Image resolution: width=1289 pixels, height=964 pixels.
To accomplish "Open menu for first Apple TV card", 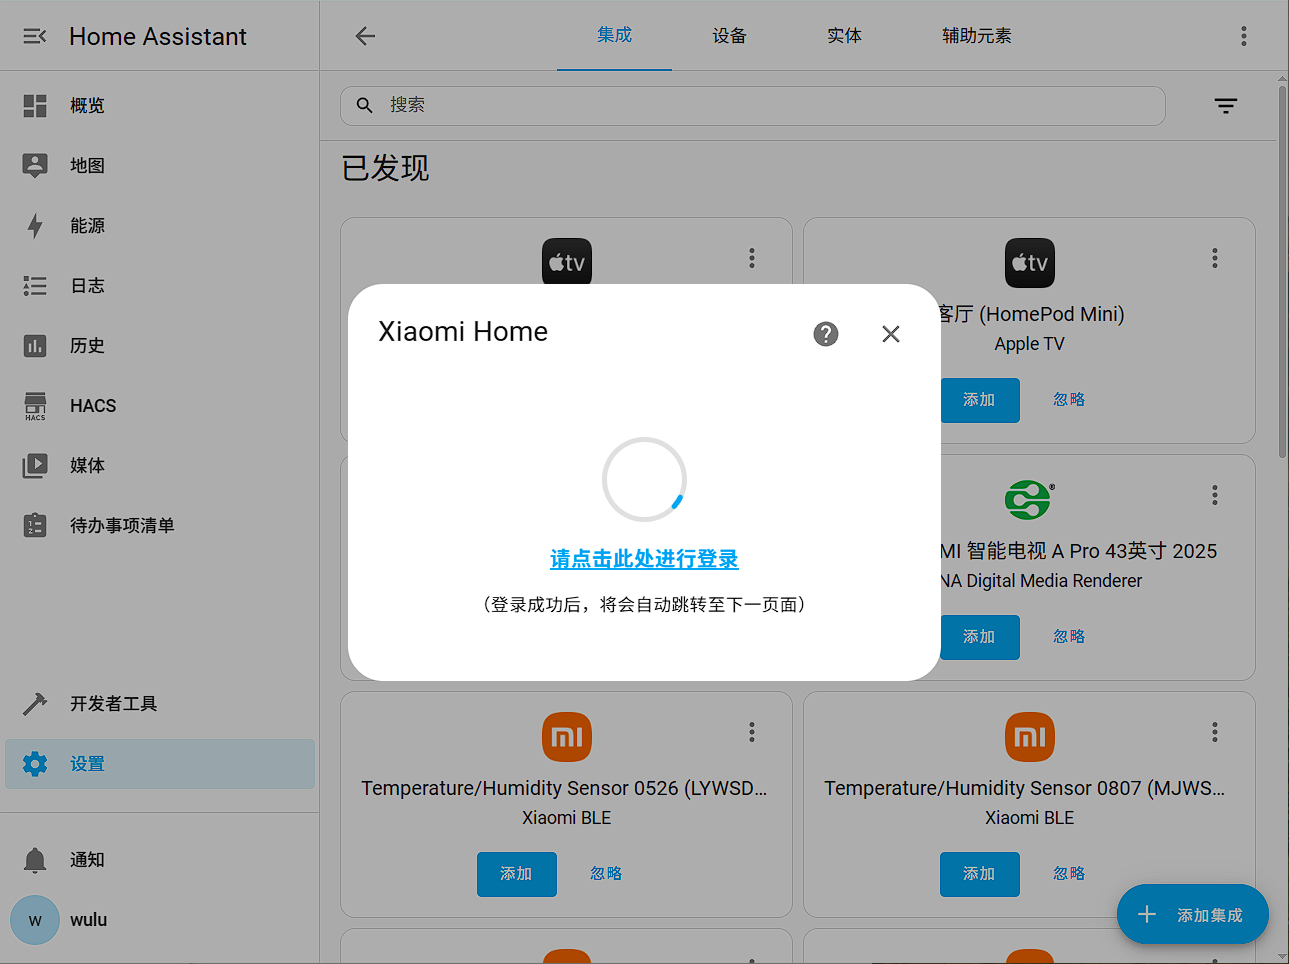I will click(x=752, y=258).
